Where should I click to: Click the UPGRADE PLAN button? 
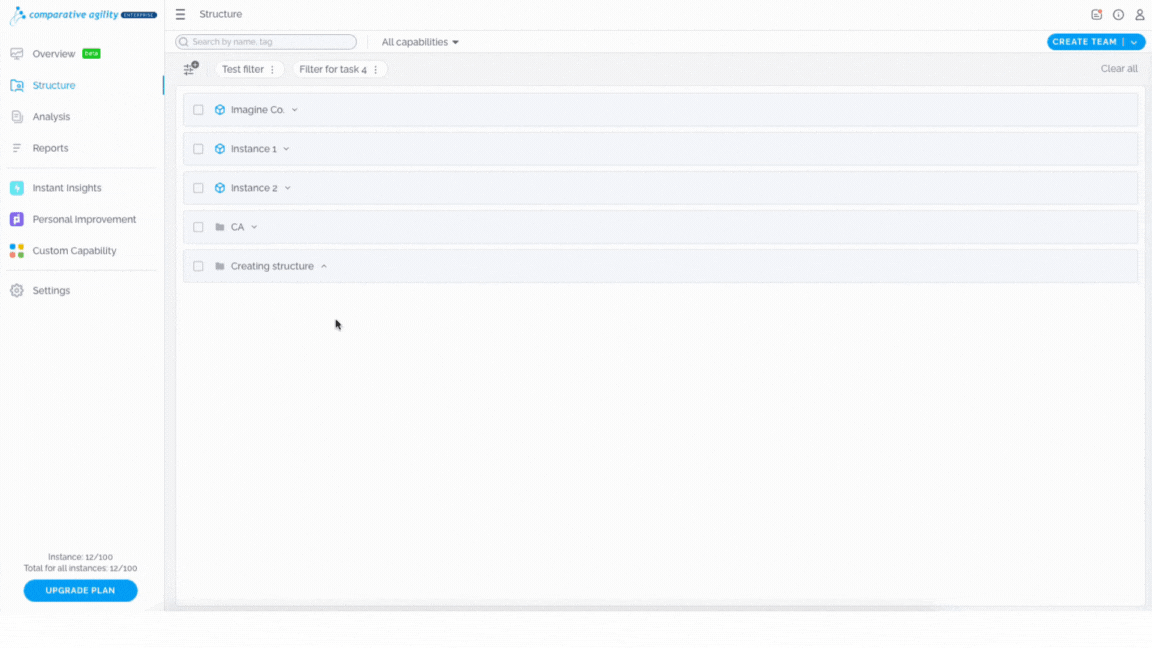pyautogui.click(x=80, y=590)
